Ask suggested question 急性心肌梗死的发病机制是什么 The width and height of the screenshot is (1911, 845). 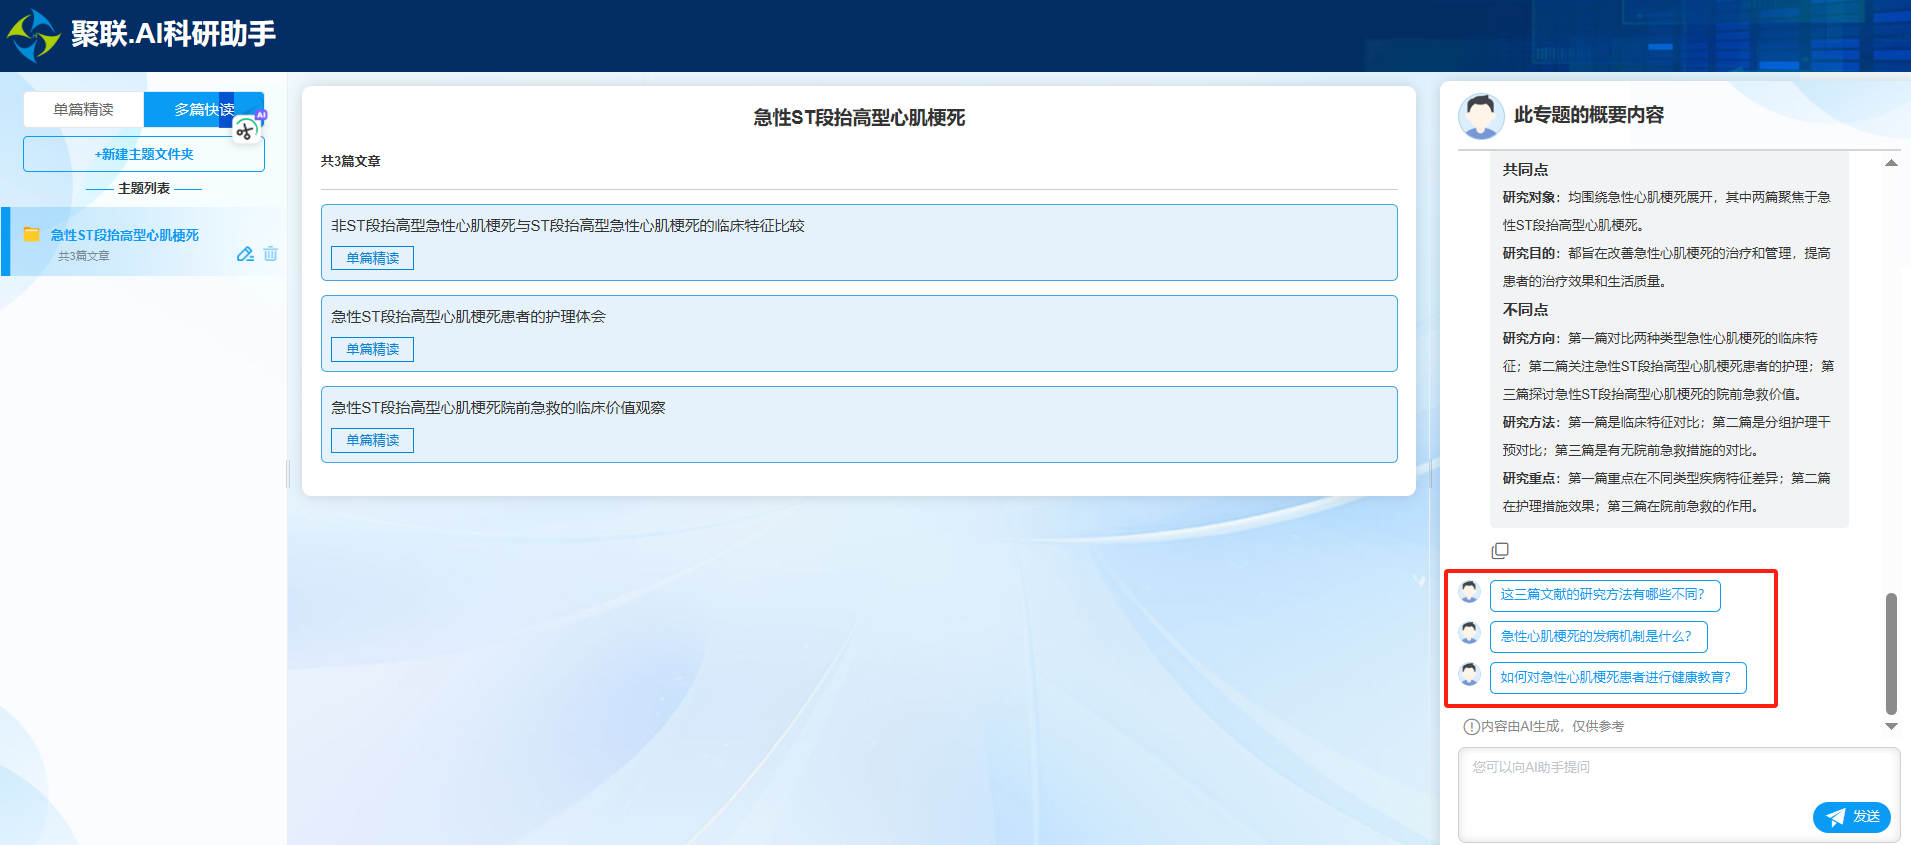pos(1597,637)
